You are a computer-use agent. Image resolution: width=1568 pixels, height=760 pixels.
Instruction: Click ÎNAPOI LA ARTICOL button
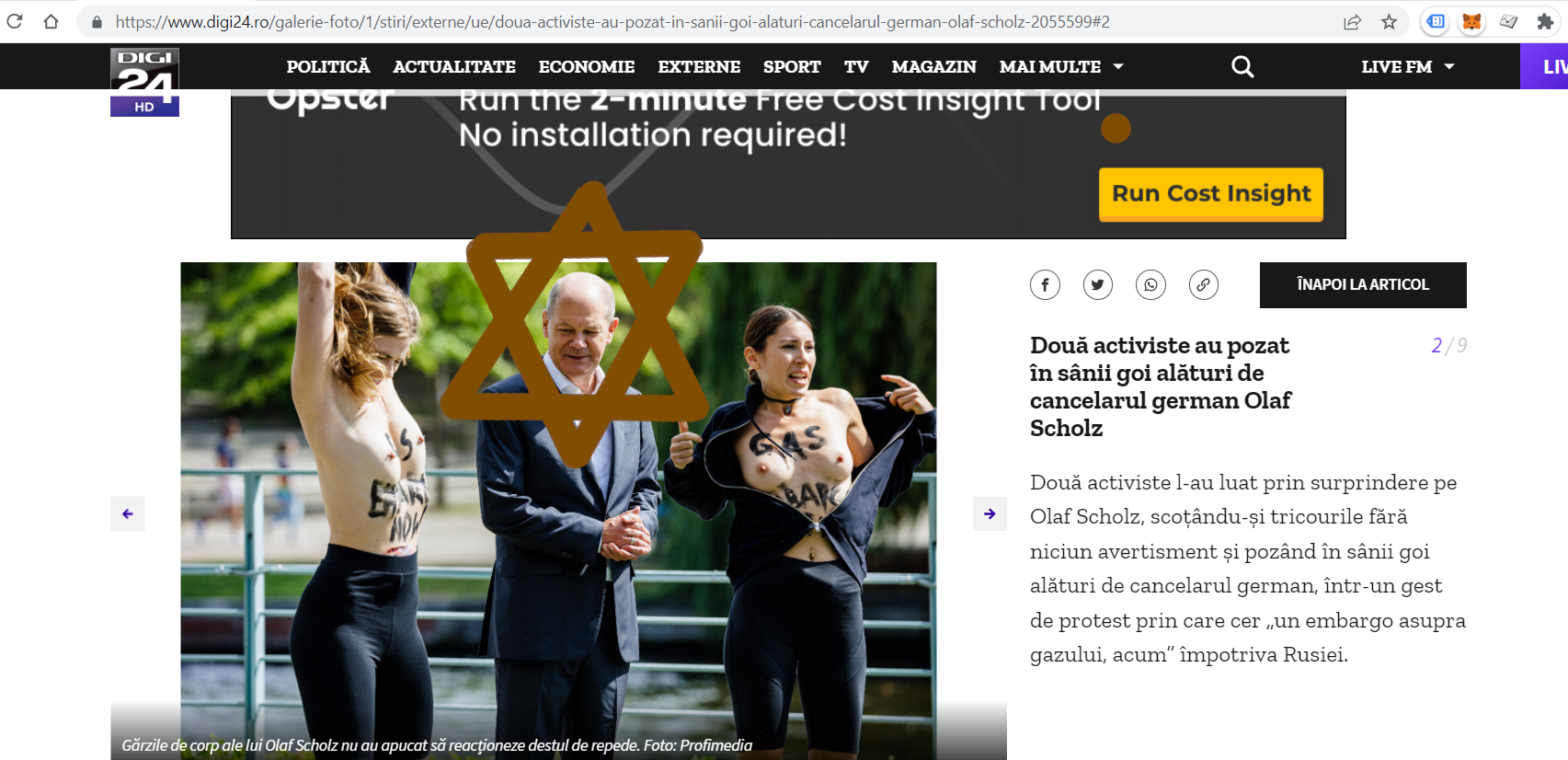tap(1363, 285)
